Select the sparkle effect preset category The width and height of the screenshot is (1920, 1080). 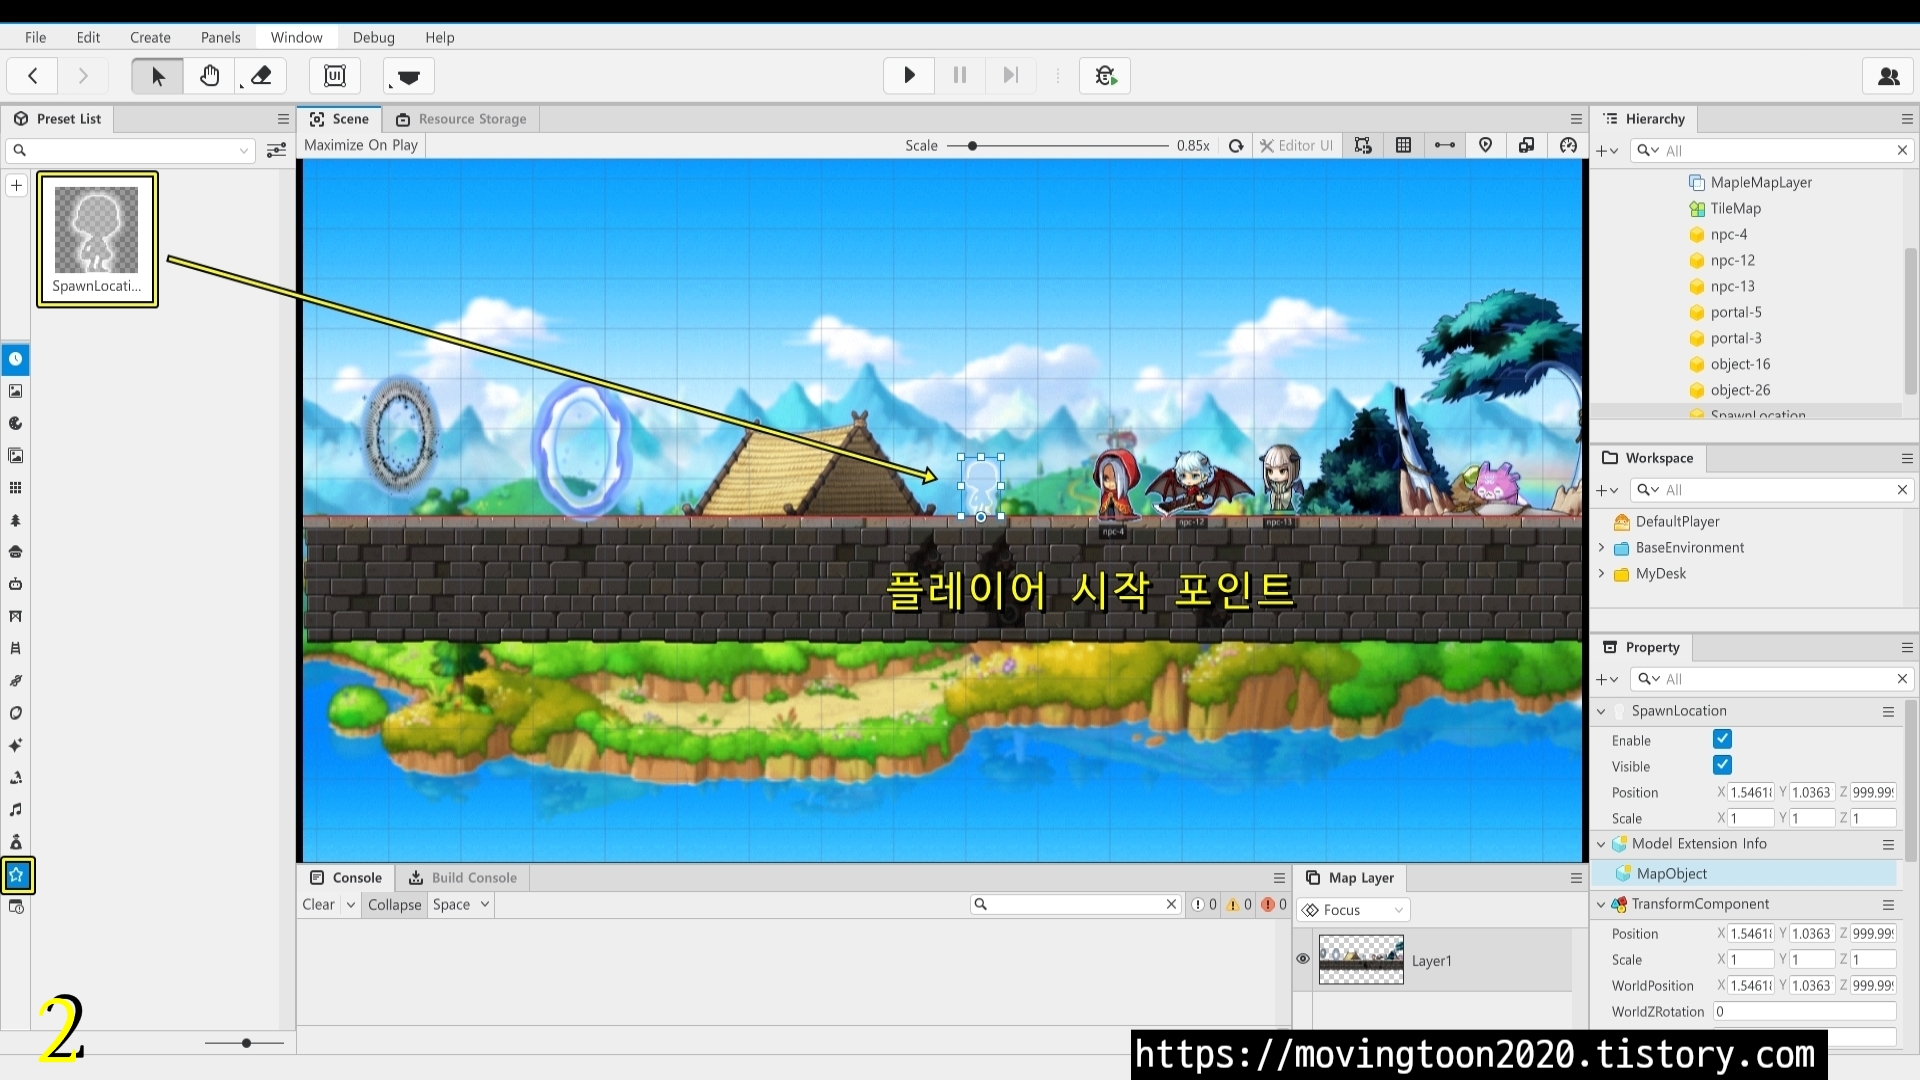click(16, 745)
